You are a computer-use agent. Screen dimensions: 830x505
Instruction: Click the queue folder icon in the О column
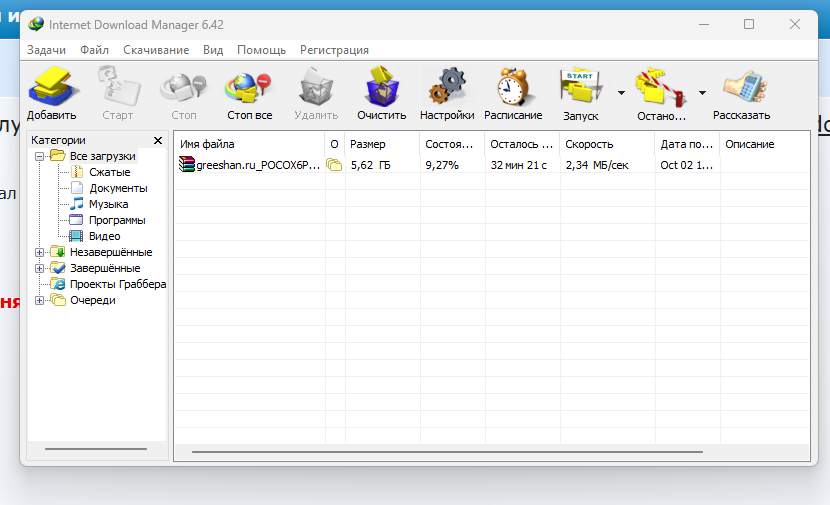click(x=334, y=165)
